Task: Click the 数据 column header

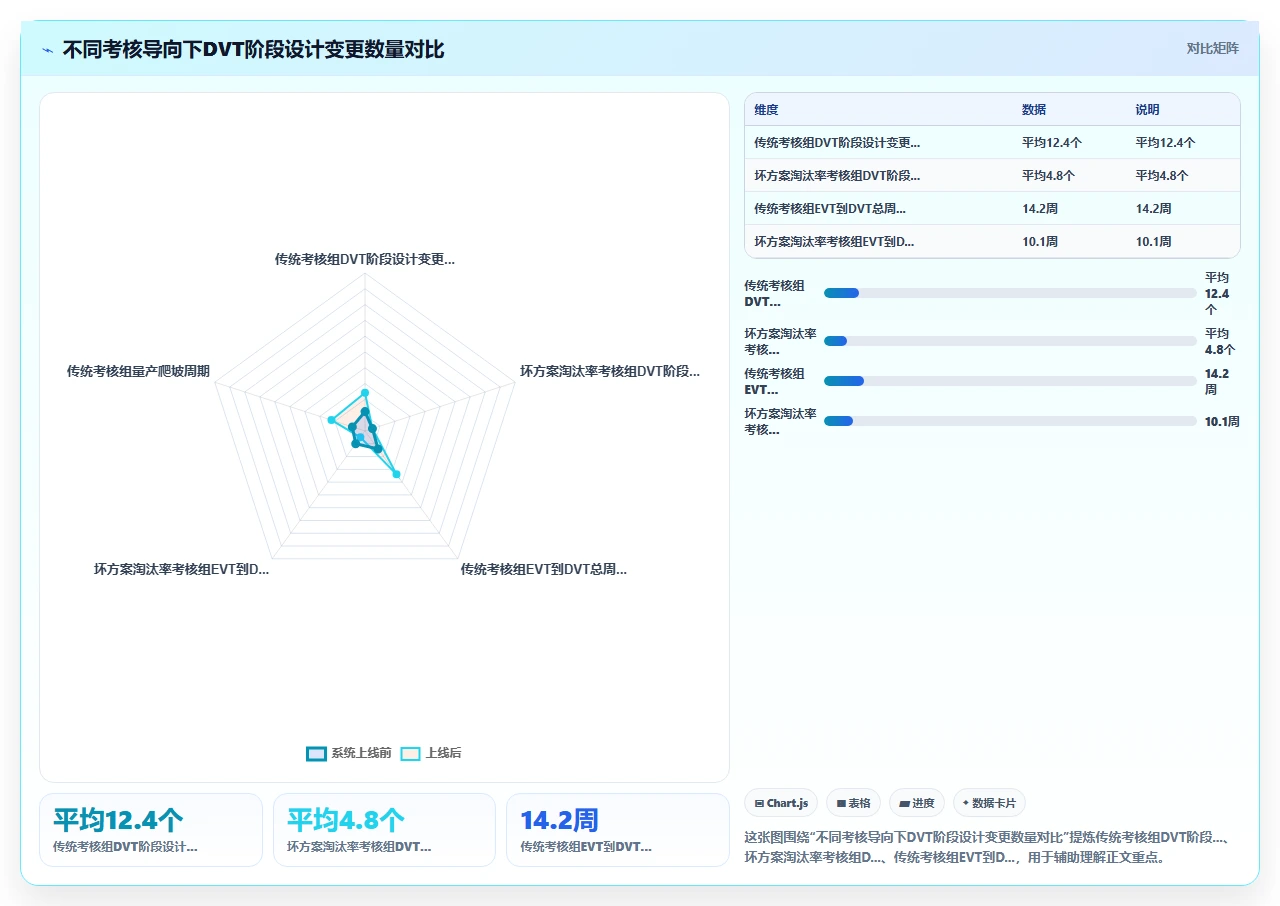Action: coord(1034,110)
